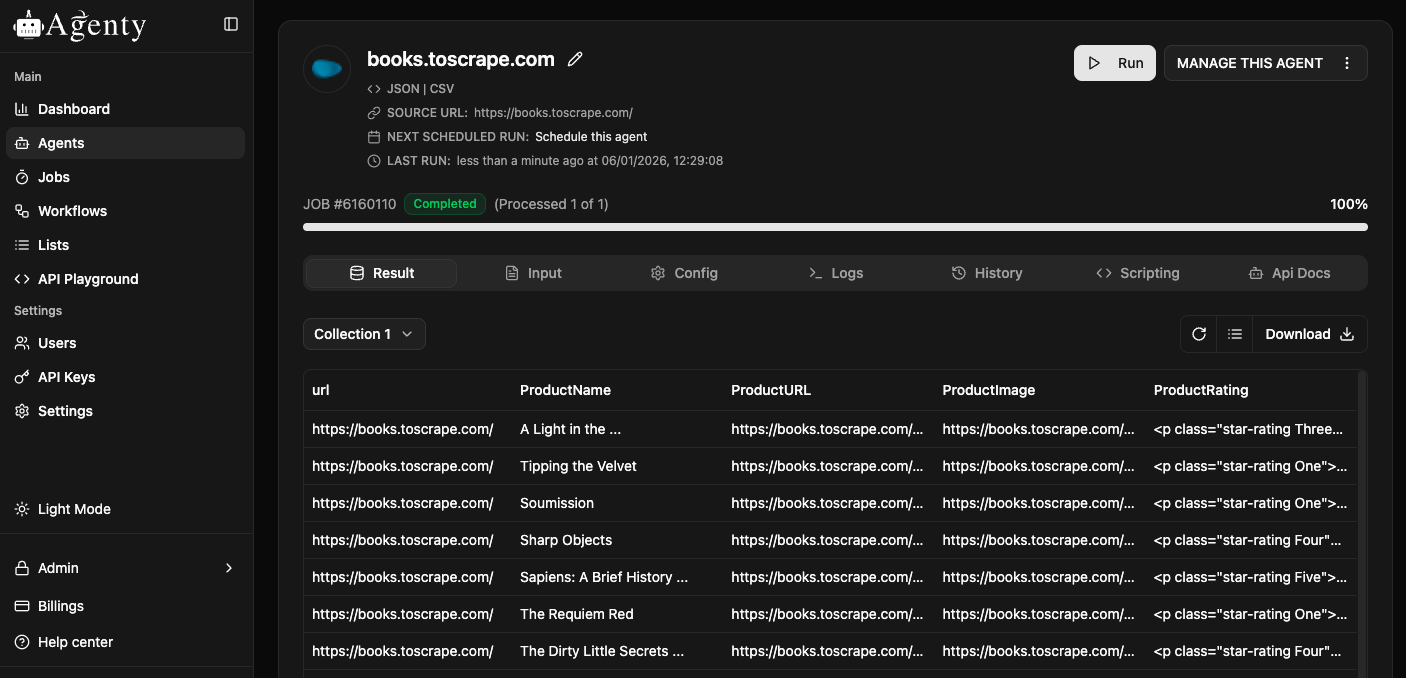Refresh the results table
The width and height of the screenshot is (1406, 678).
point(1199,334)
